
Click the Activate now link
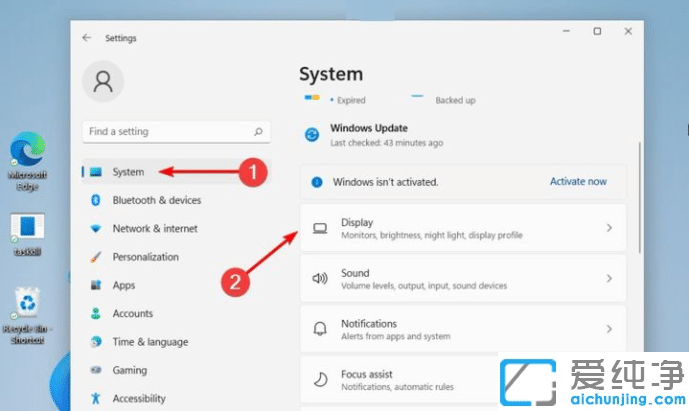(578, 182)
